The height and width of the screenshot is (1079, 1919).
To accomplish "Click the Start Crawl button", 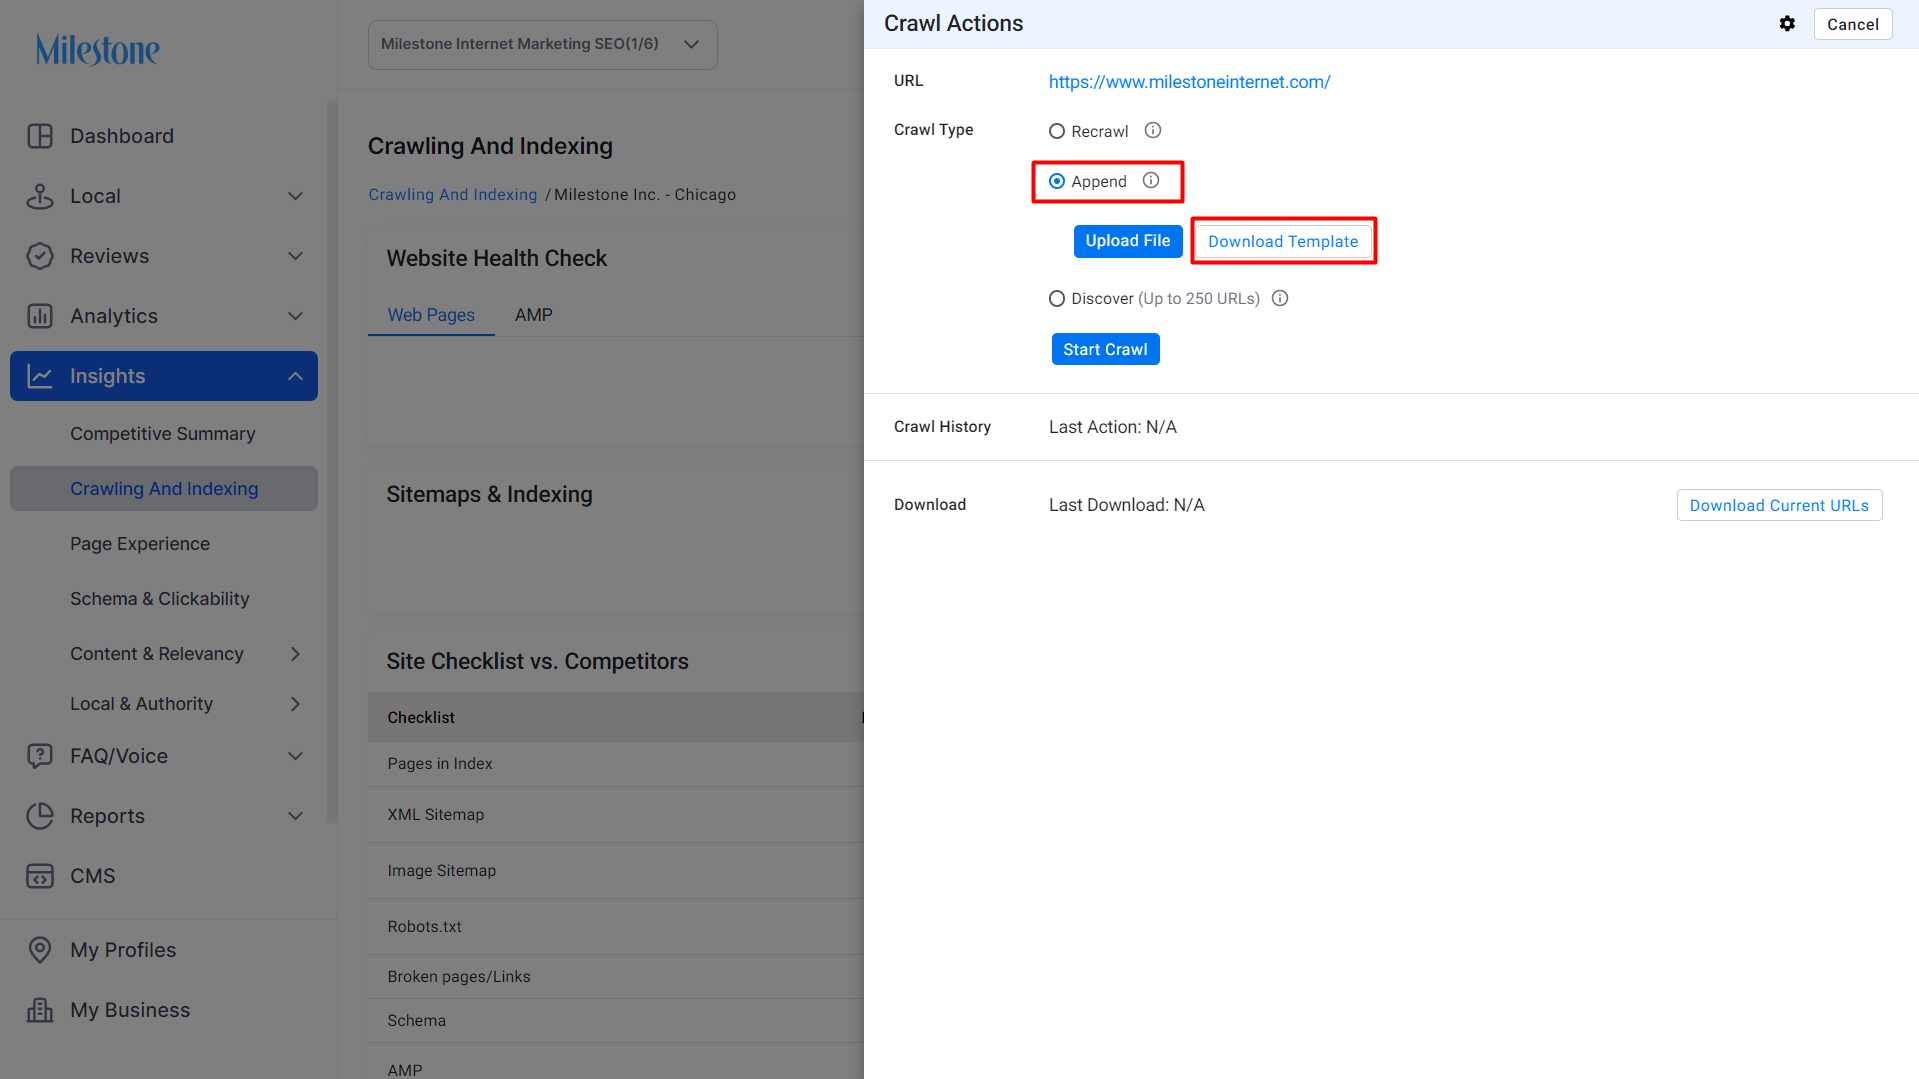I will pyautogui.click(x=1105, y=349).
